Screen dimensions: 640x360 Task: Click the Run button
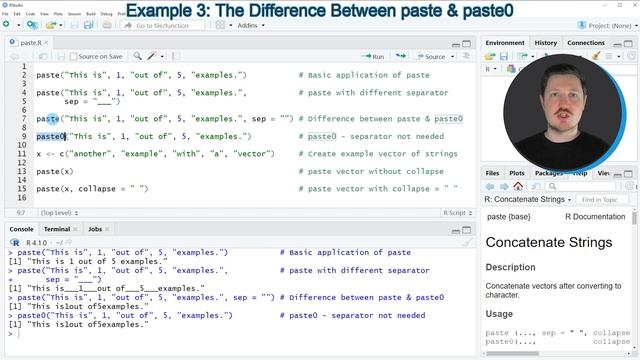(x=373, y=56)
